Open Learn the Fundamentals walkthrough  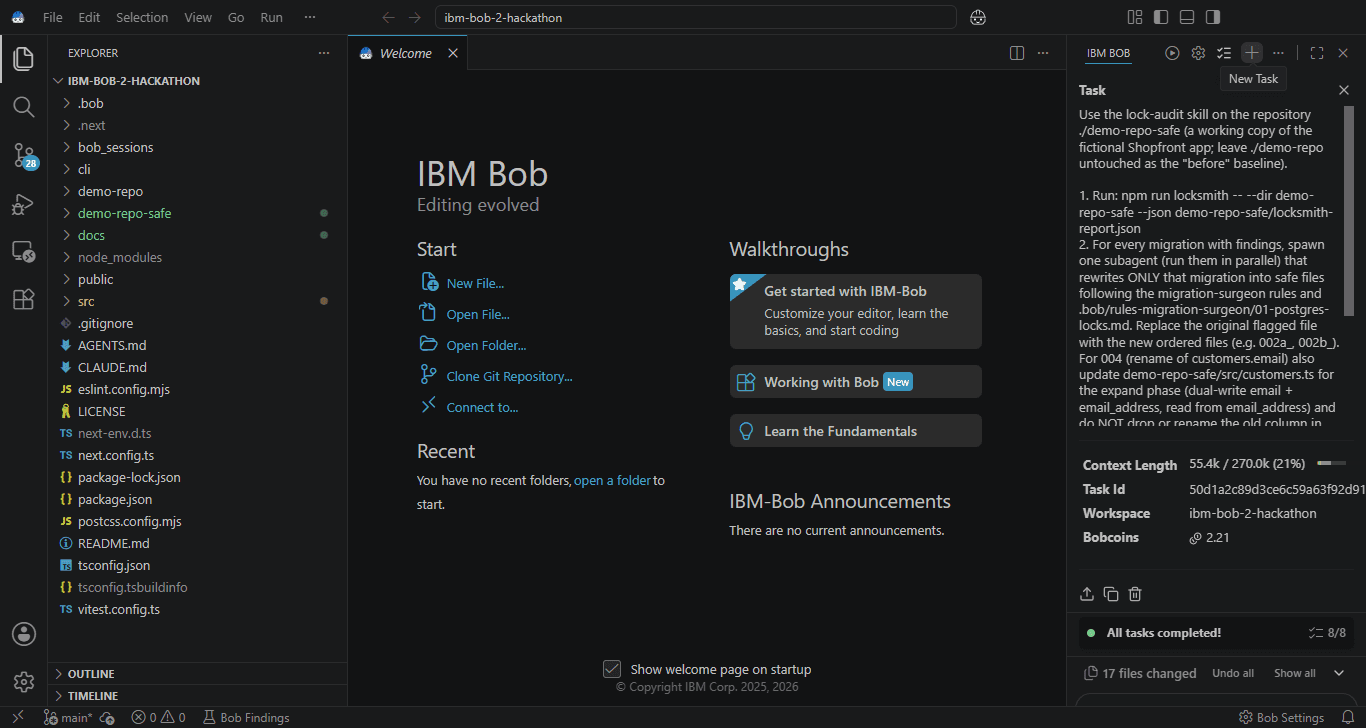coord(856,431)
